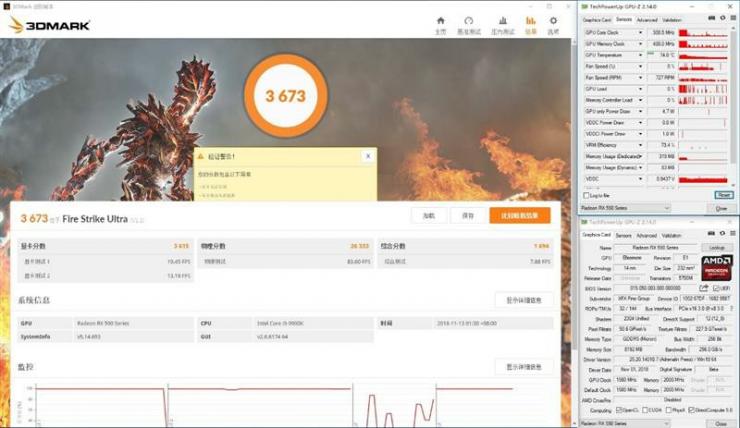Switch to Advanced tab in upper GPU-Z
Image resolution: width=740 pixels, height=428 pixels.
[x=647, y=20]
